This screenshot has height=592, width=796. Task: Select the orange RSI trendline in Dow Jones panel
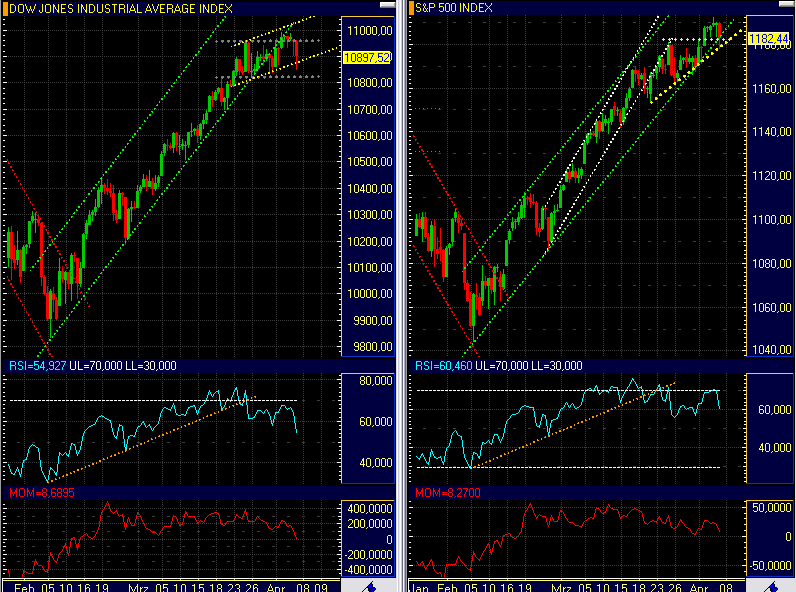coord(152,439)
